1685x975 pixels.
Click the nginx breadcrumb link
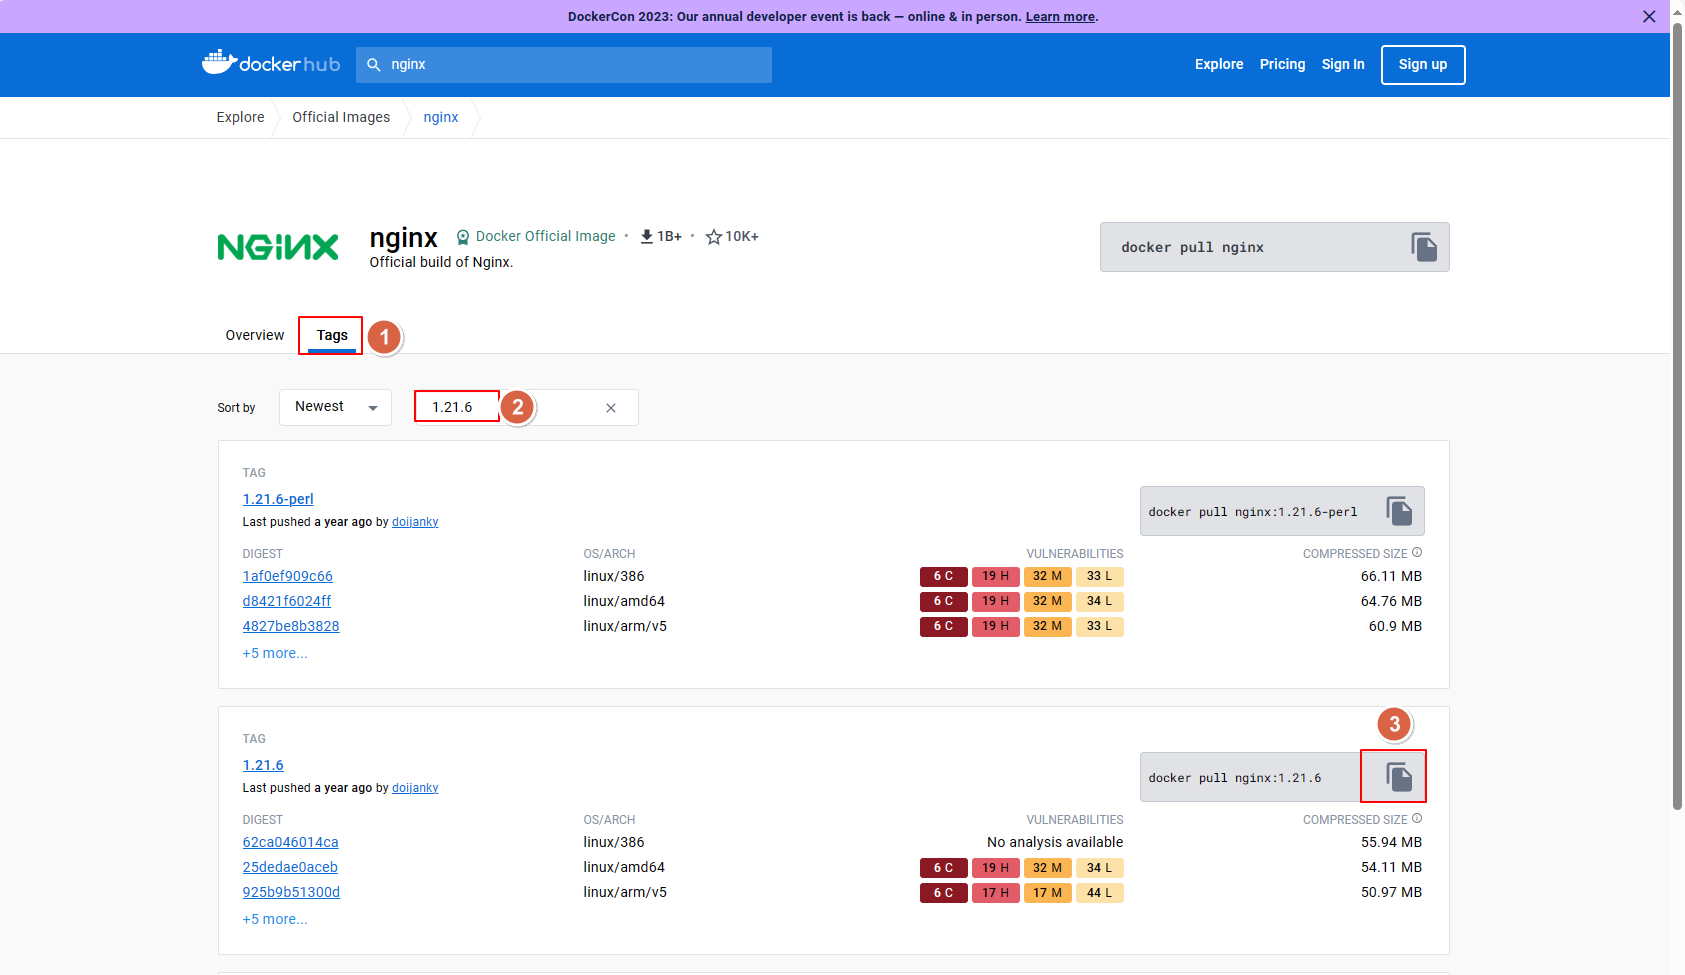pos(441,117)
